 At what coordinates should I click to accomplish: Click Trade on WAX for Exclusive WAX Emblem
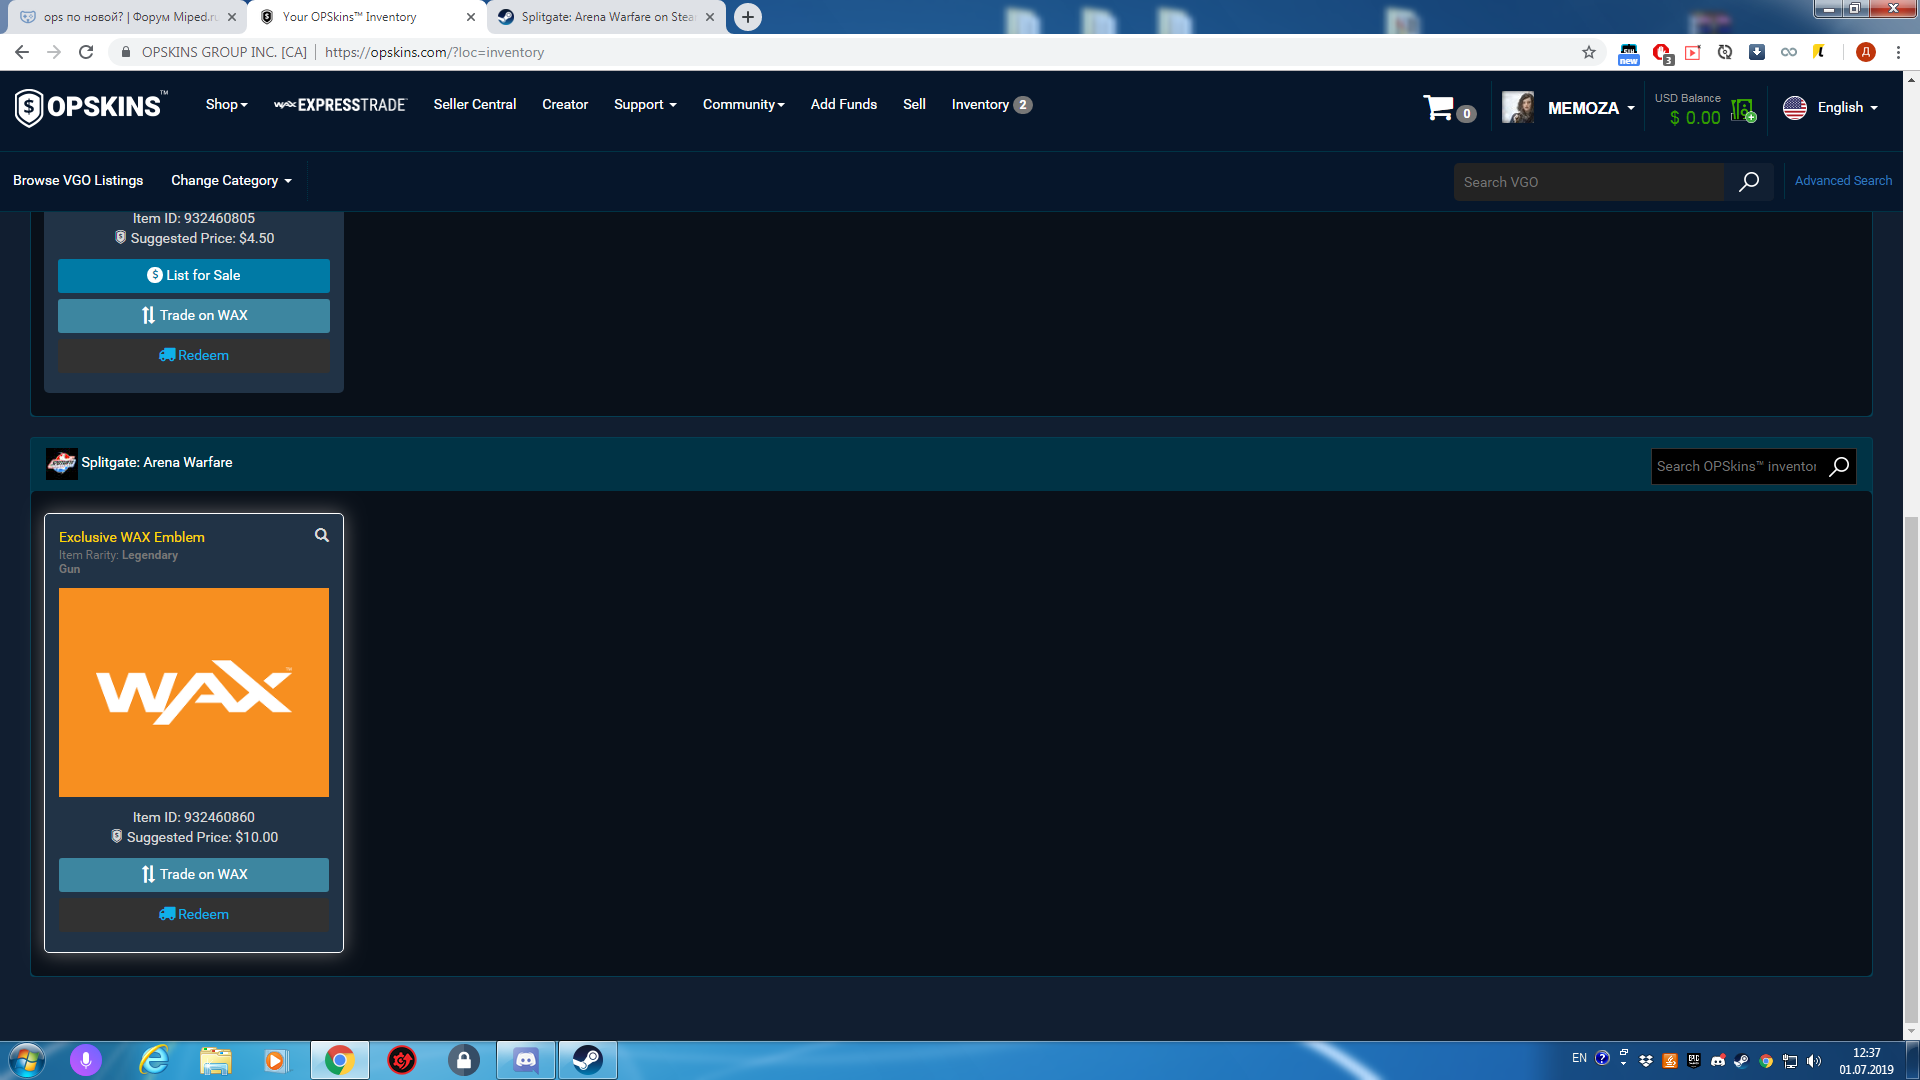pyautogui.click(x=194, y=875)
